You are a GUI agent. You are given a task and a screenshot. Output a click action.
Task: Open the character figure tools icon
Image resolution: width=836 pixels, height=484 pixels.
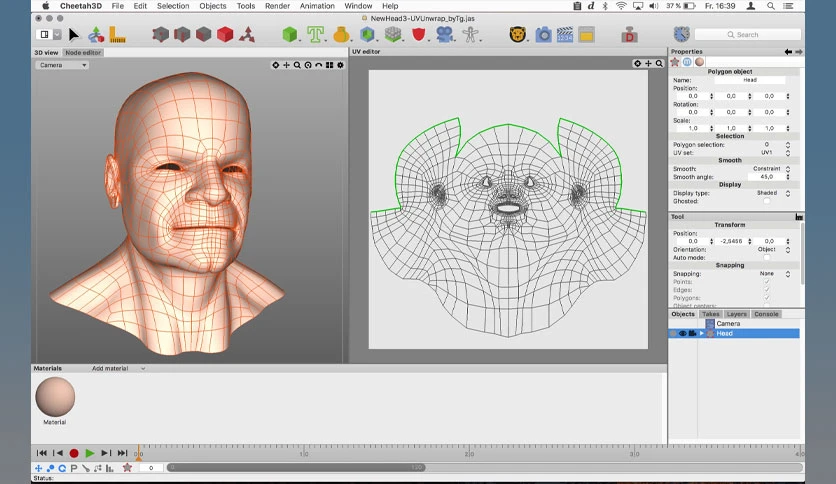(470, 35)
